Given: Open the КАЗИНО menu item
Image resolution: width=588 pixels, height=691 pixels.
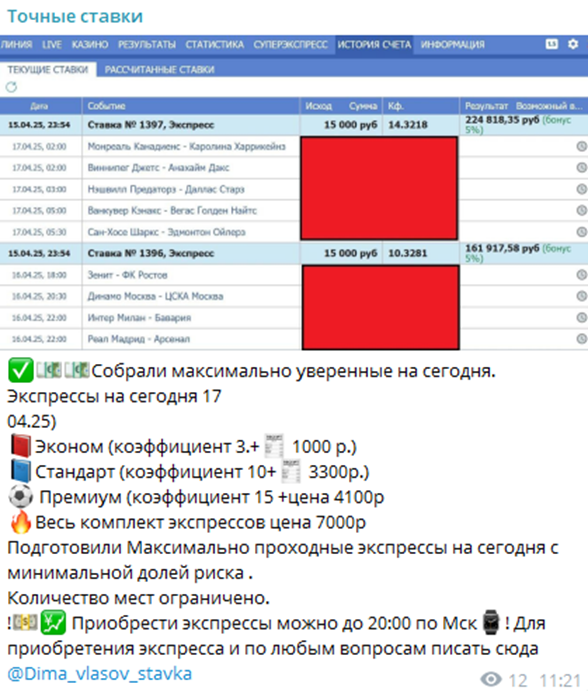Looking at the screenshot, I should pyautogui.click(x=90, y=45).
